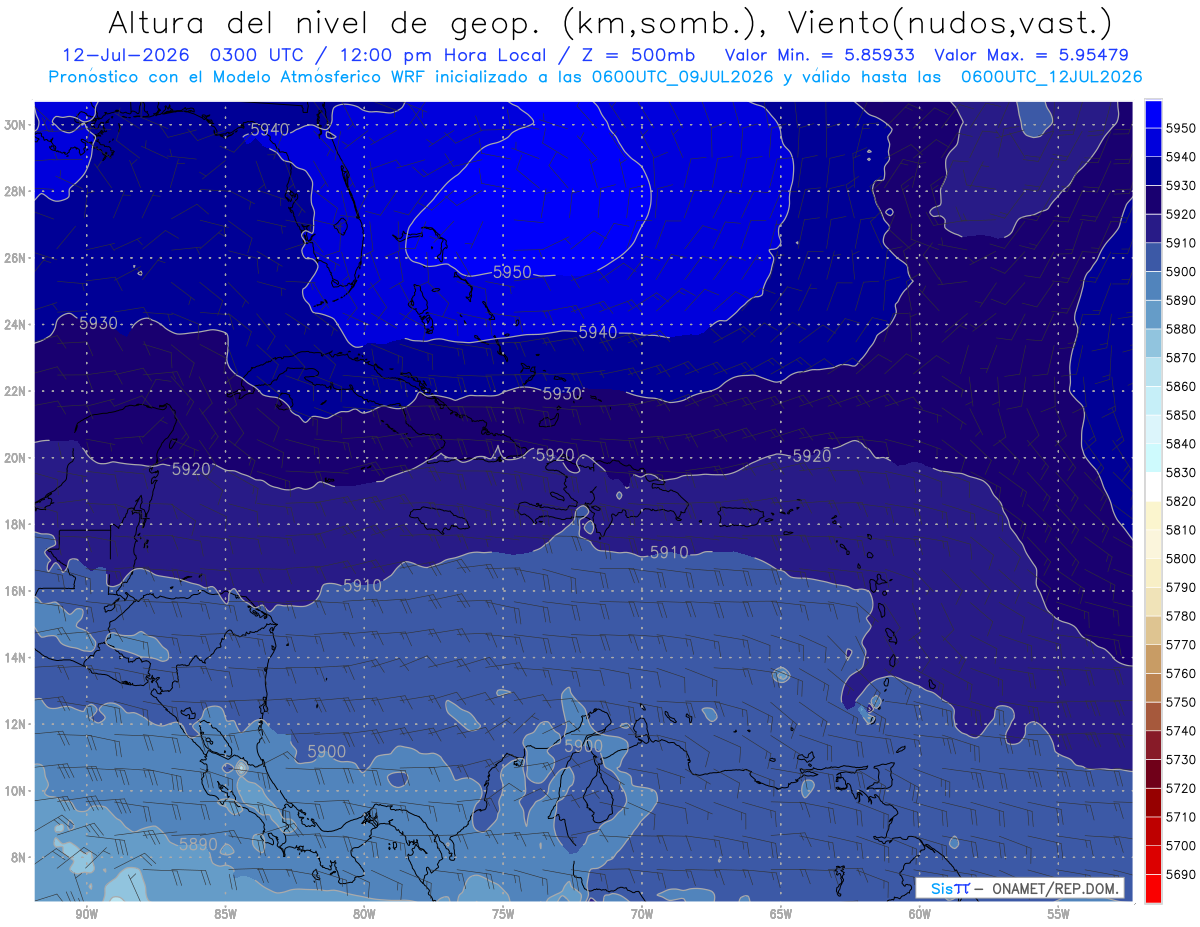
Task: Click the '5890' contour label on the map
Action: (198, 845)
